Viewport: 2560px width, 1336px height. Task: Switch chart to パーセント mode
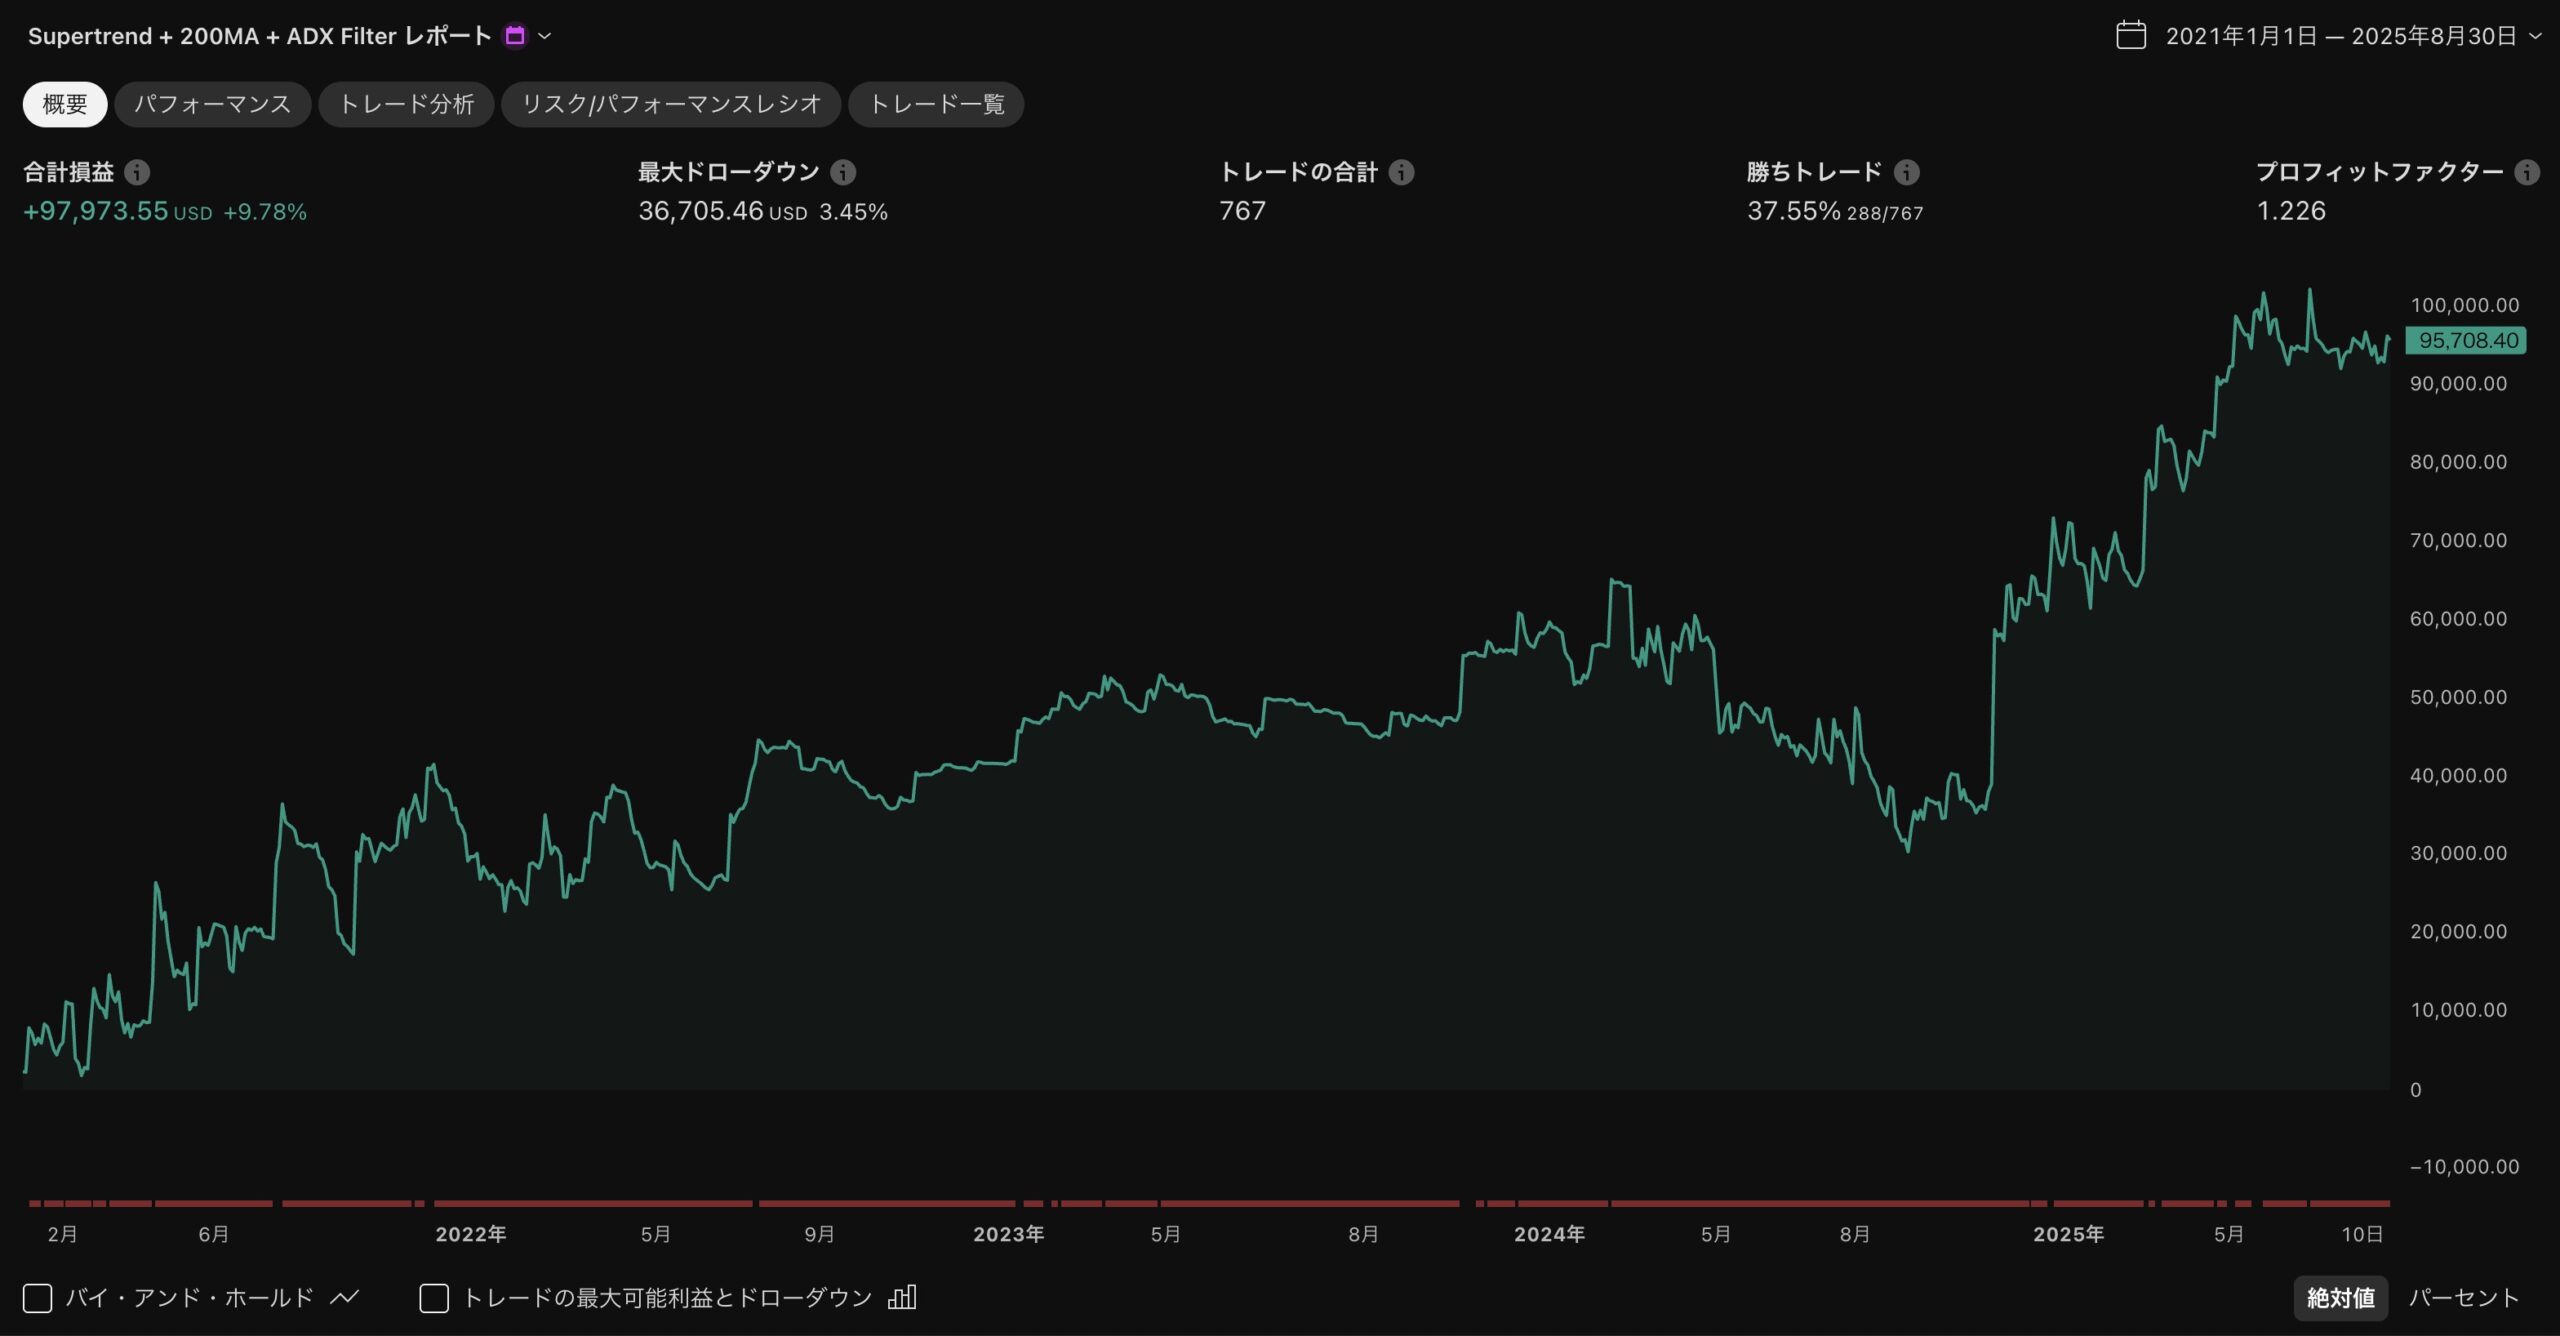click(x=2462, y=1298)
